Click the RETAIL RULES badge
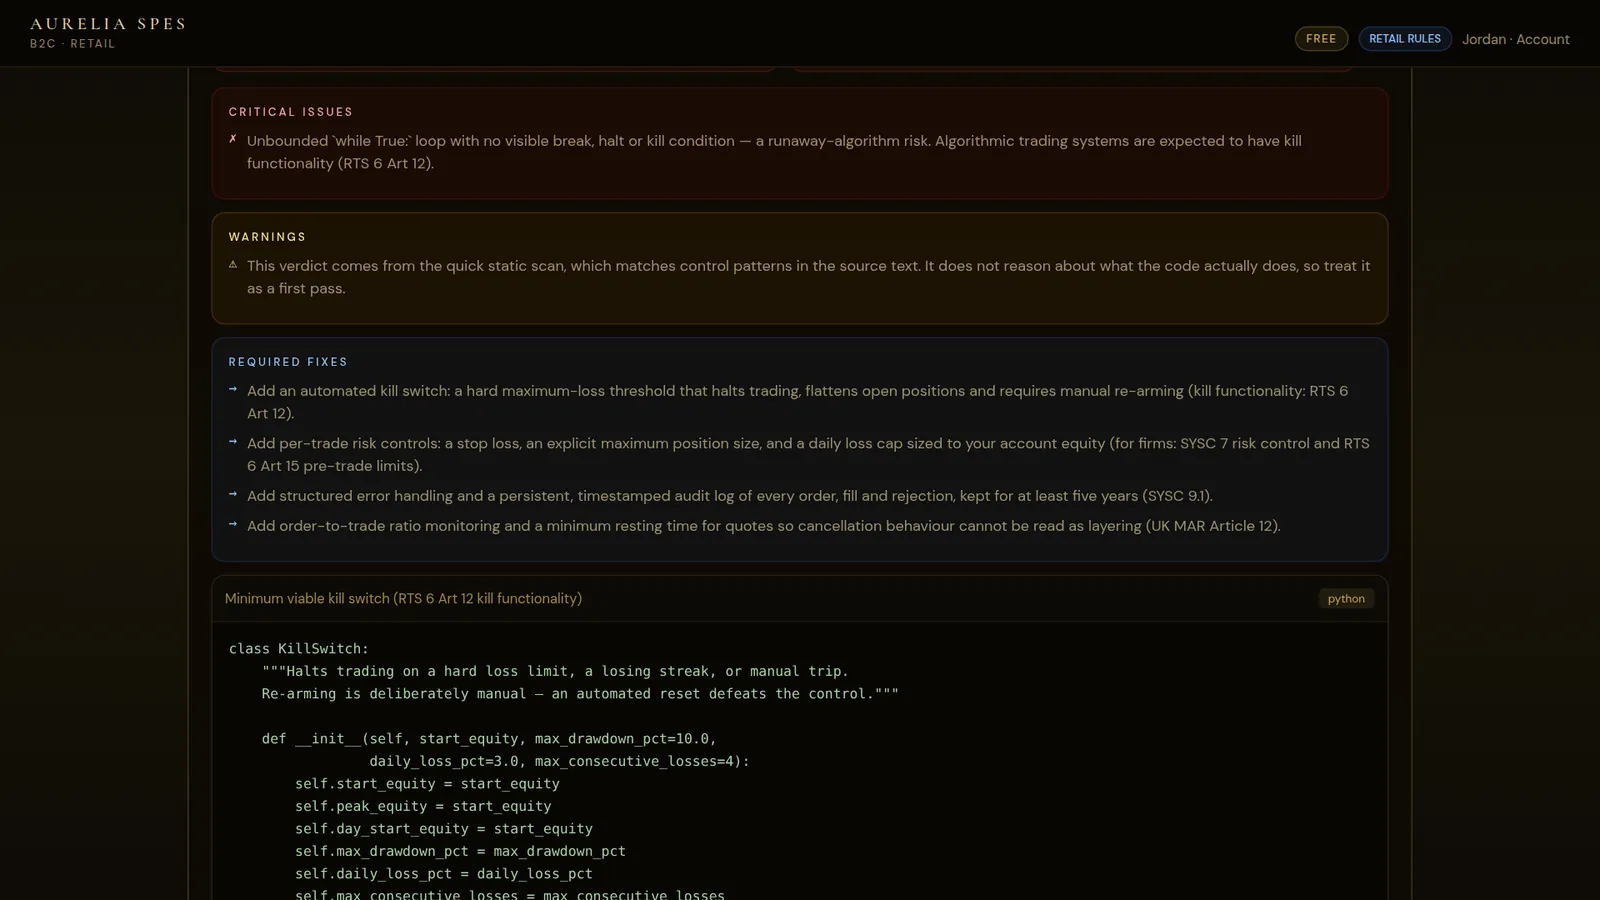 point(1404,39)
